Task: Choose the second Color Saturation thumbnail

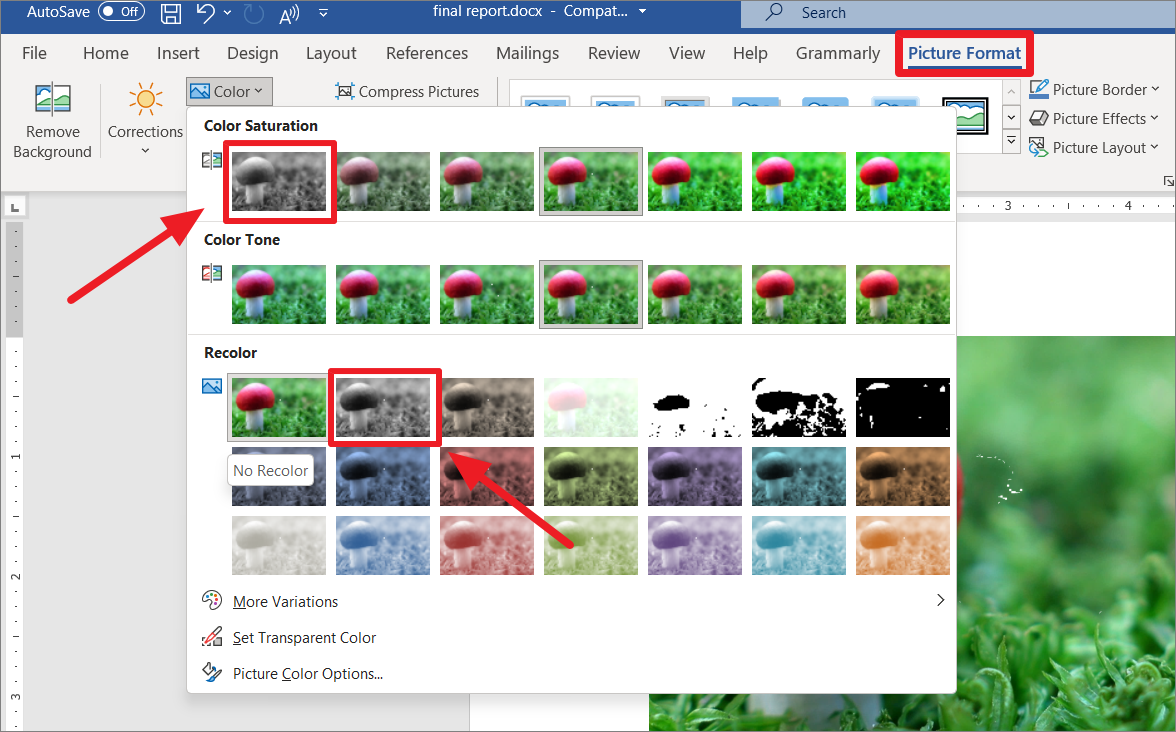Action: coord(382,182)
